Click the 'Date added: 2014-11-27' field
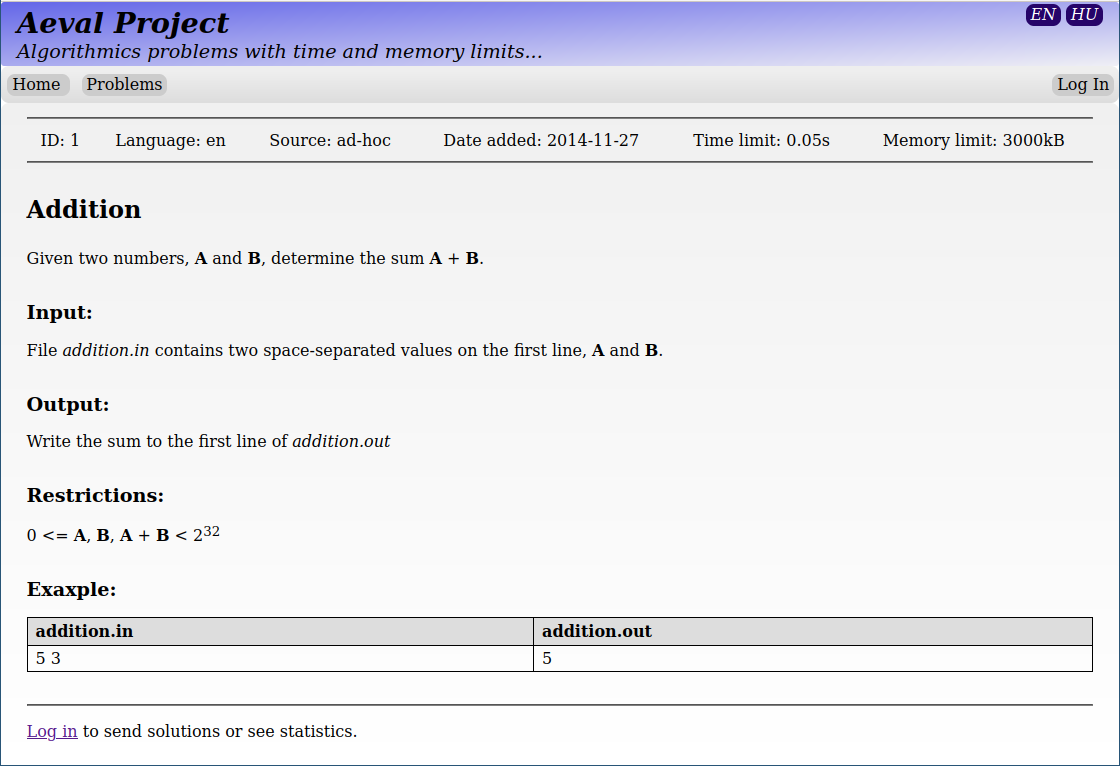This screenshot has width=1120, height=766. [541, 140]
